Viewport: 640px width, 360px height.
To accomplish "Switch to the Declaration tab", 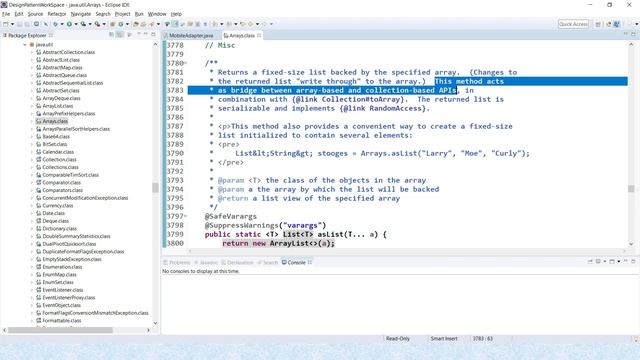I will pyautogui.click(x=238, y=262).
